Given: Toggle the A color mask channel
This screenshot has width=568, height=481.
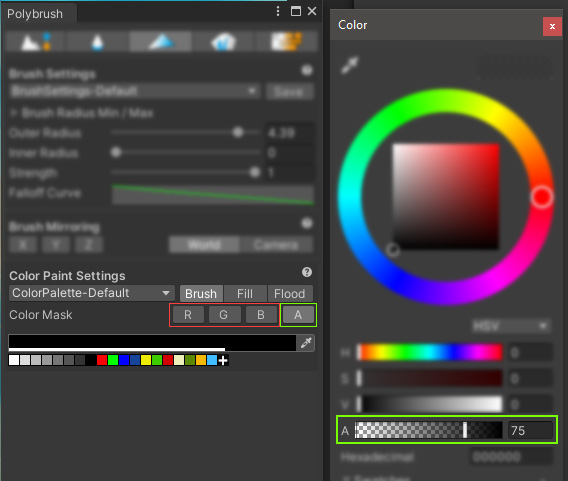Looking at the screenshot, I should coord(298,315).
